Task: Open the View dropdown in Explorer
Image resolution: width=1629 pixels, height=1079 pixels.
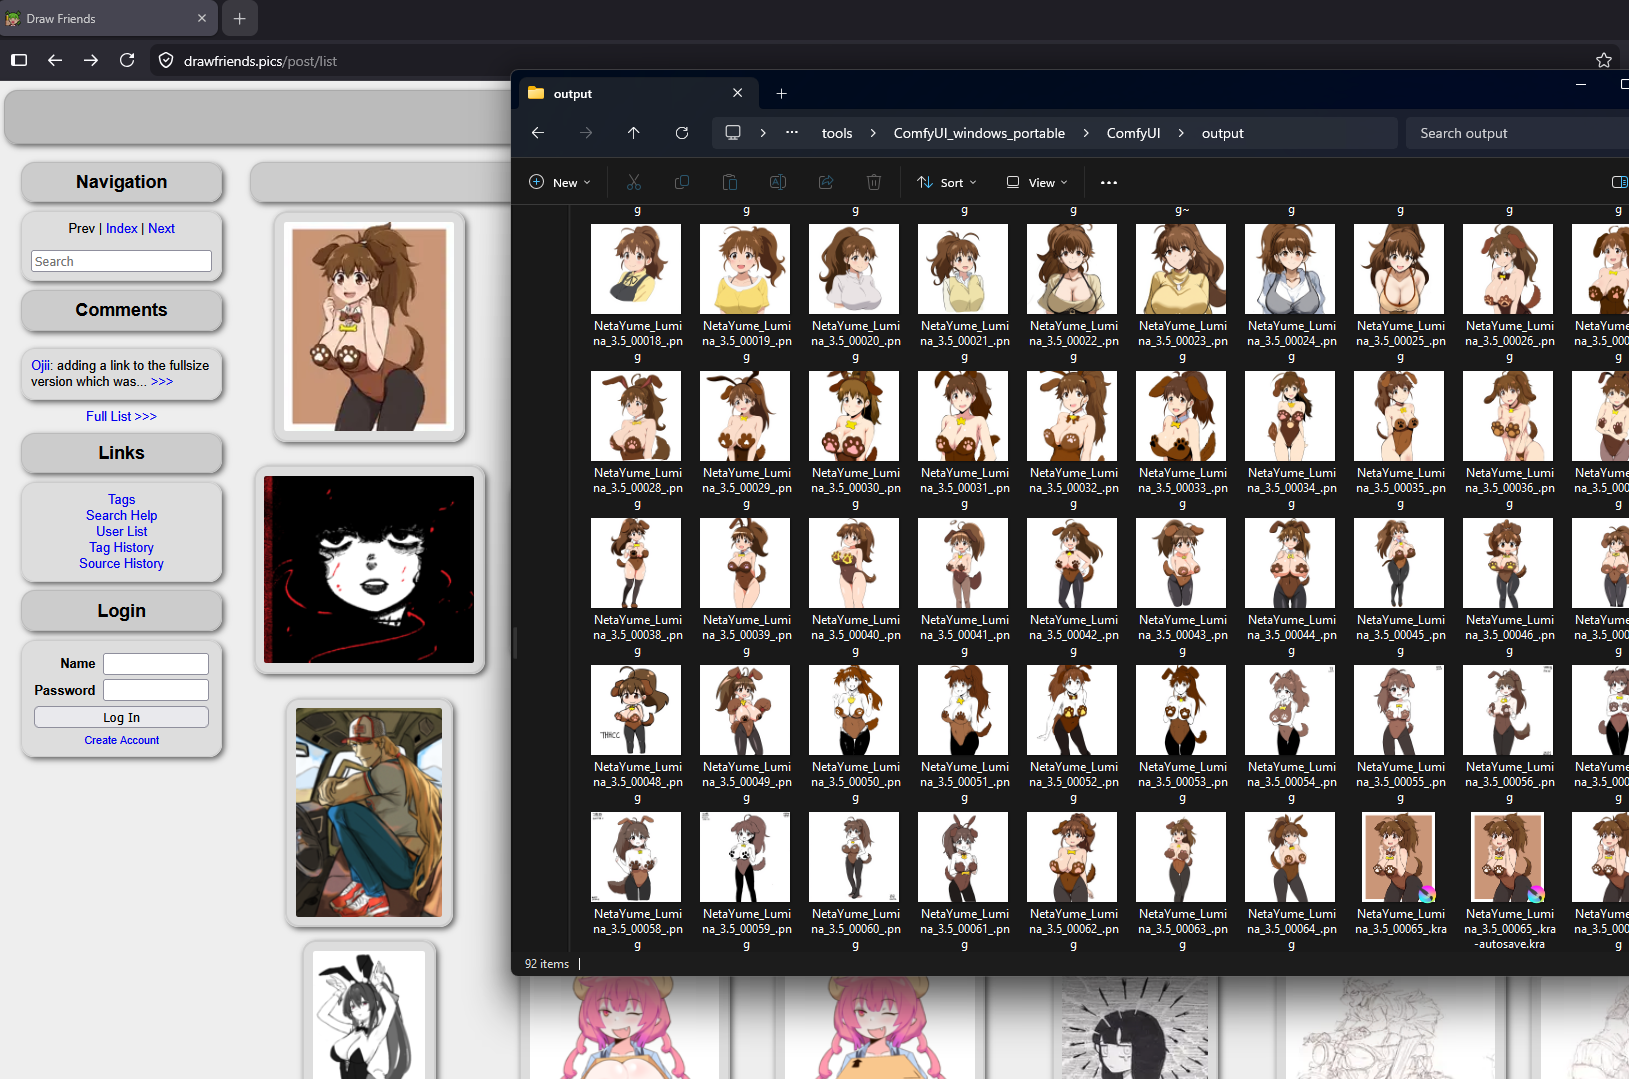Action: [x=1037, y=182]
